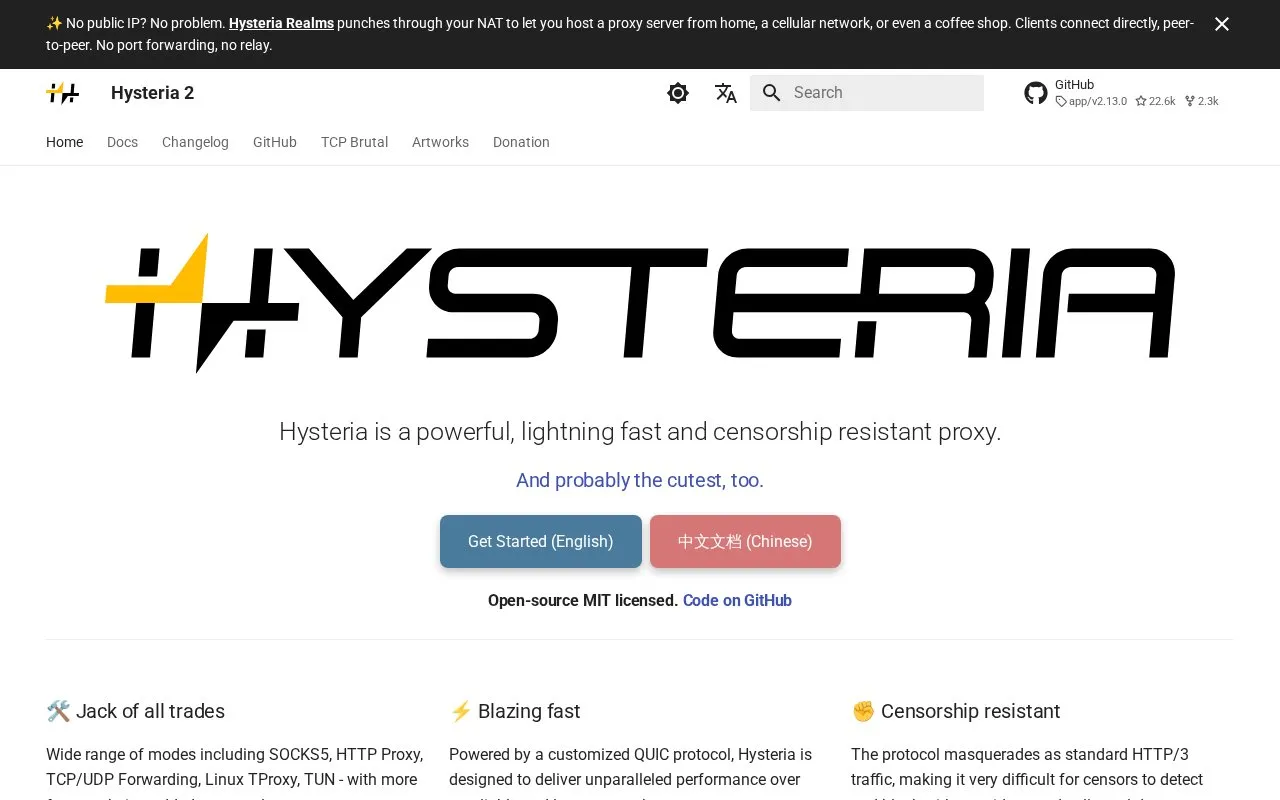This screenshot has width=1280, height=800.
Task: Click the large Hysteria banner logo
Action: coord(640,303)
